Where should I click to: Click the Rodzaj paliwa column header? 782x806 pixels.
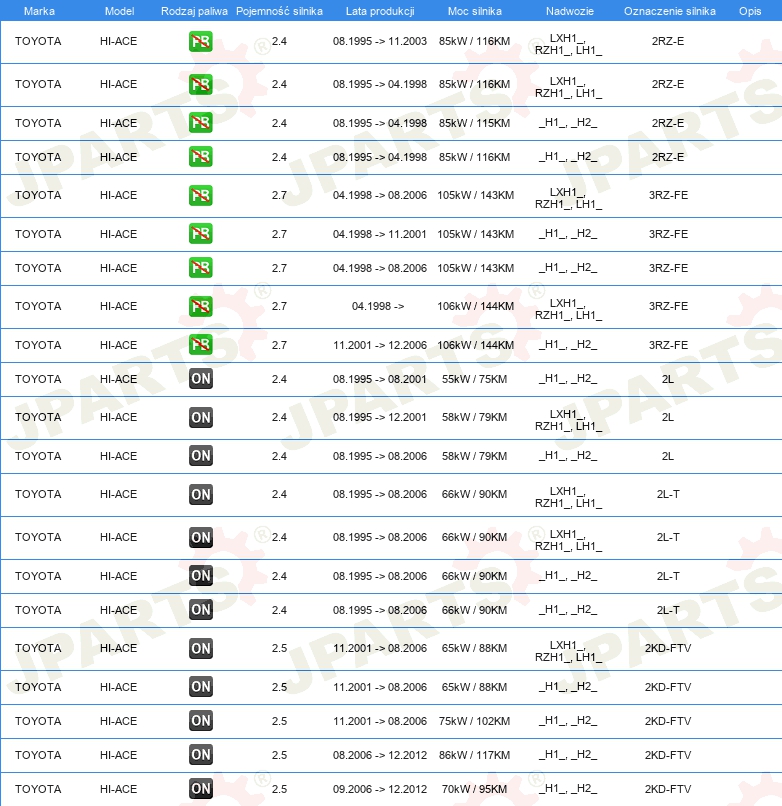(x=194, y=10)
